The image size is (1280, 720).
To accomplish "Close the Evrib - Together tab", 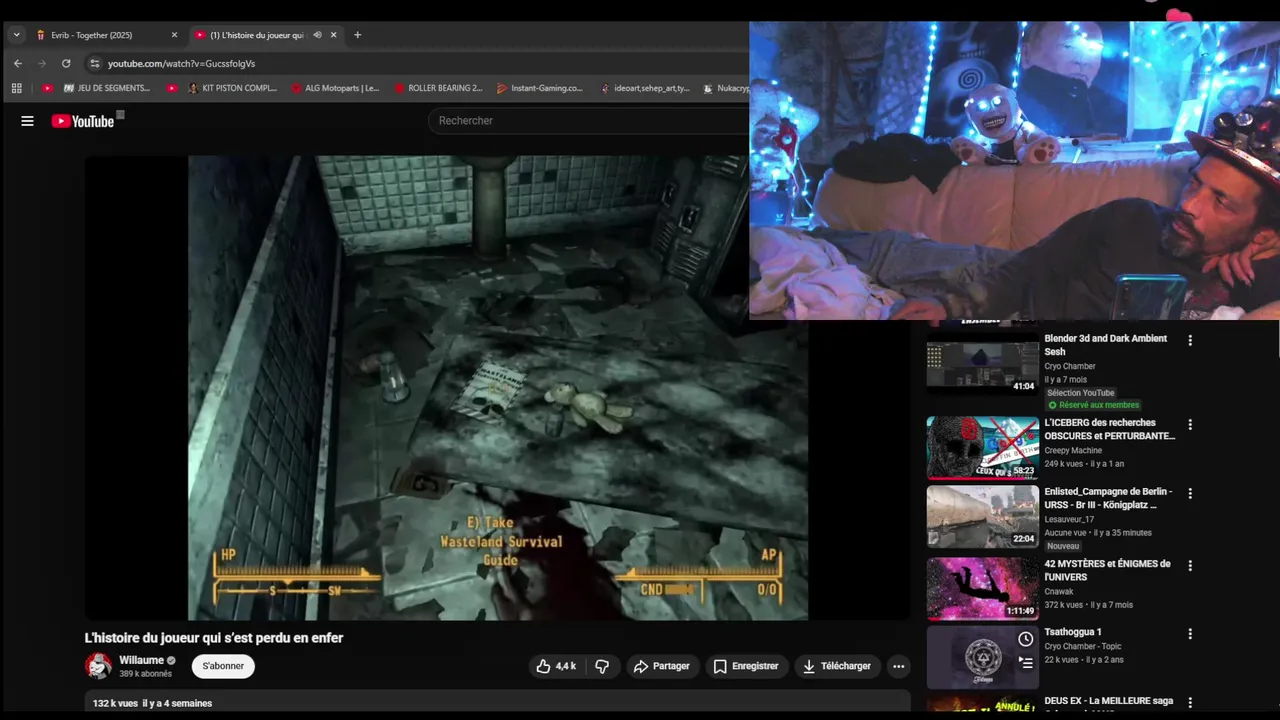I will pyautogui.click(x=174, y=35).
